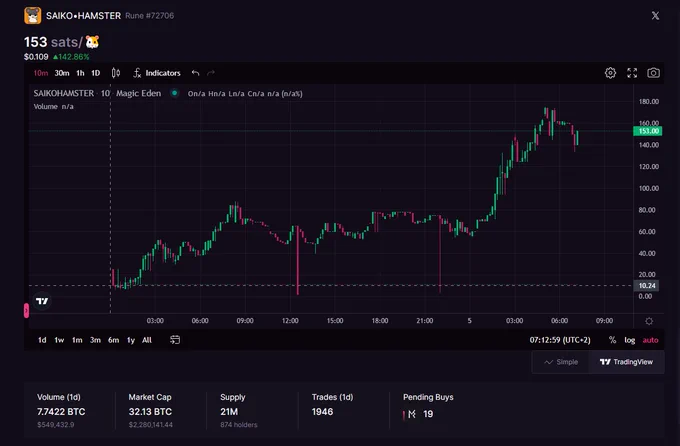Set time range to 1d
This screenshot has width=680, height=446.
(42, 340)
